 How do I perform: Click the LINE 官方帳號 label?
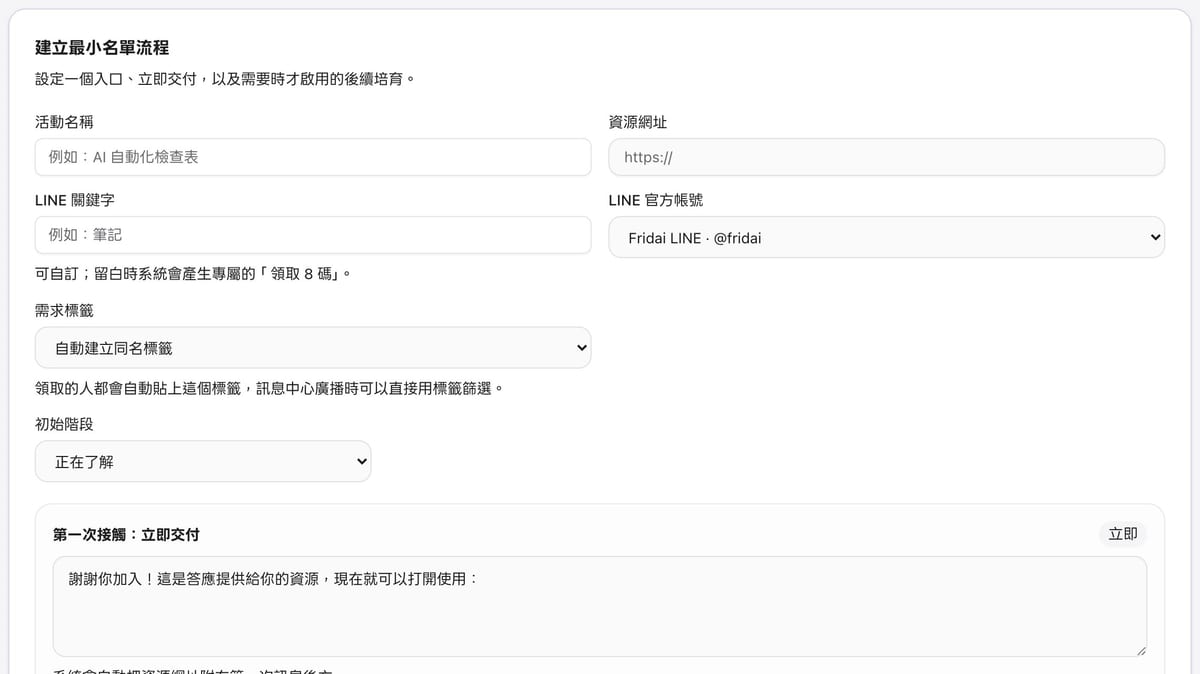pos(656,200)
